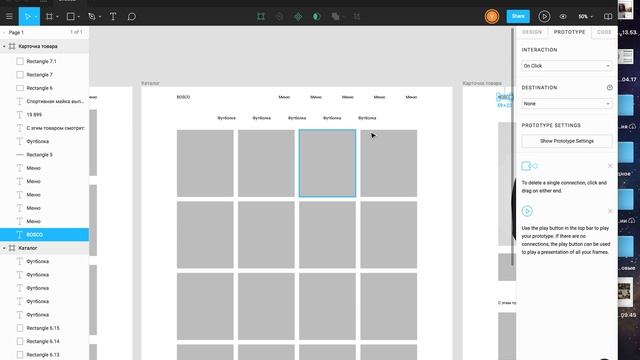Select the Спортивная майка text layer

(44, 101)
